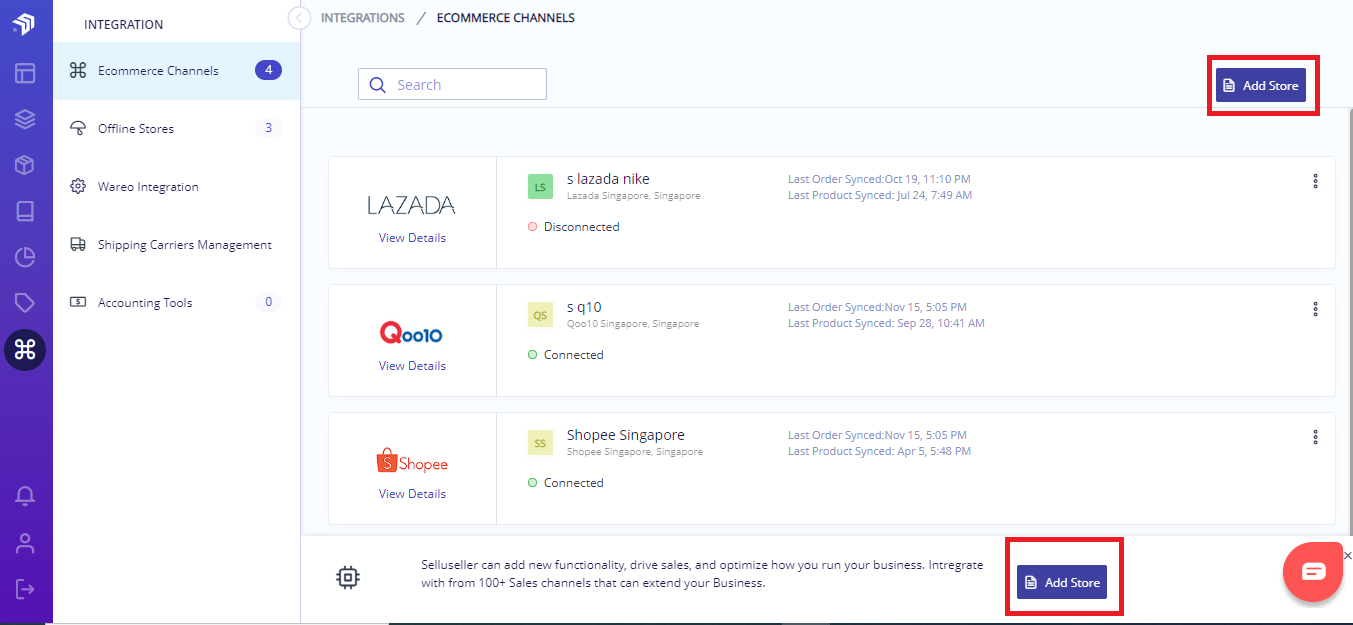The width and height of the screenshot is (1353, 625).
Task: Click the Integrations breadcrumb link
Action: tap(363, 18)
